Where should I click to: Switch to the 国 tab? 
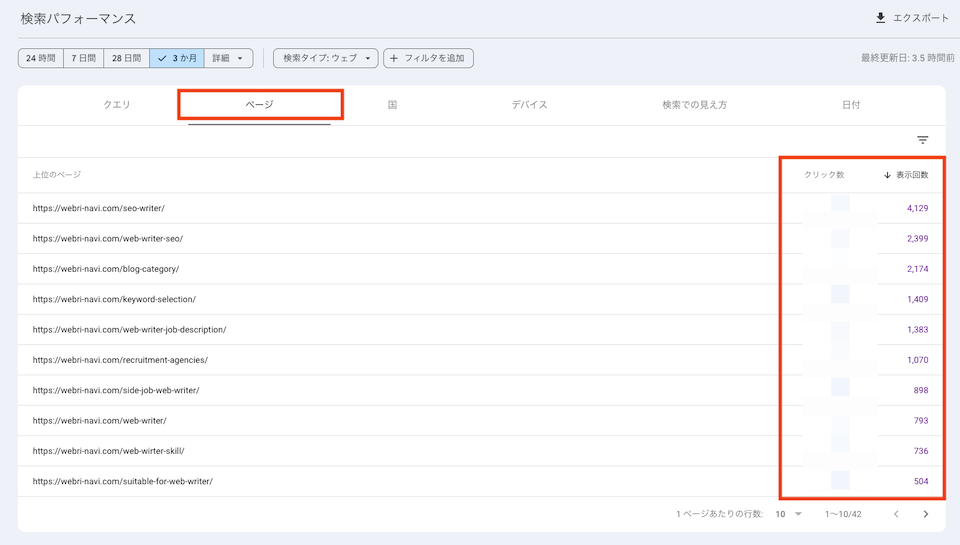[392, 105]
